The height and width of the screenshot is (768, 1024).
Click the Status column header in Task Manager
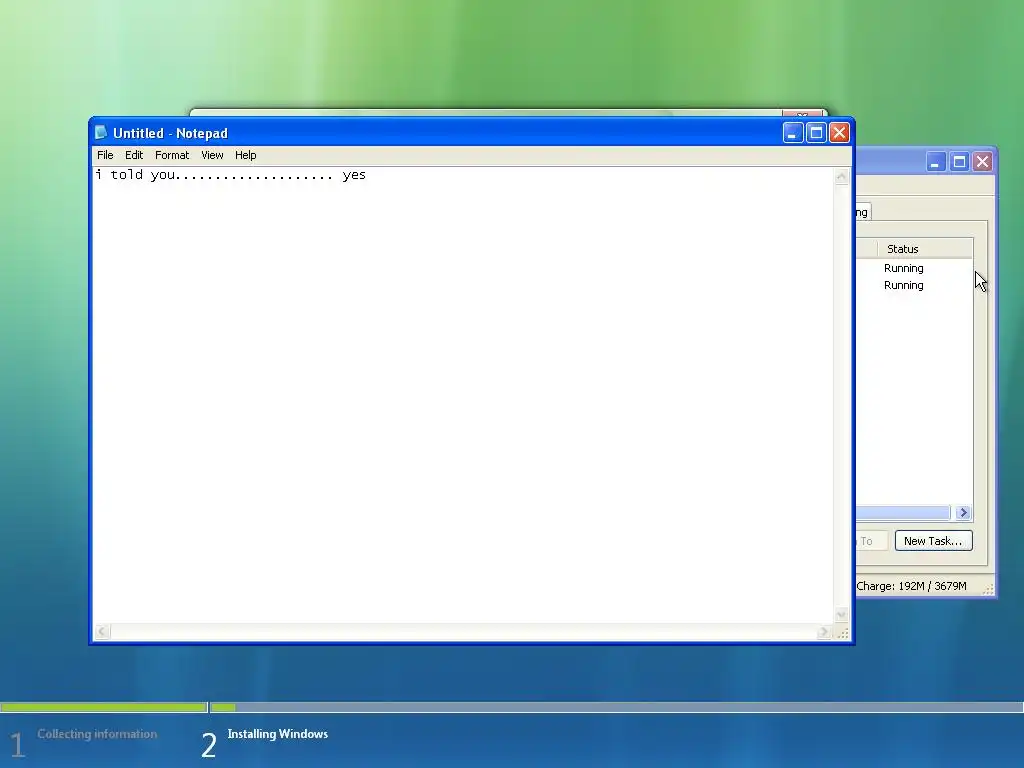point(925,249)
